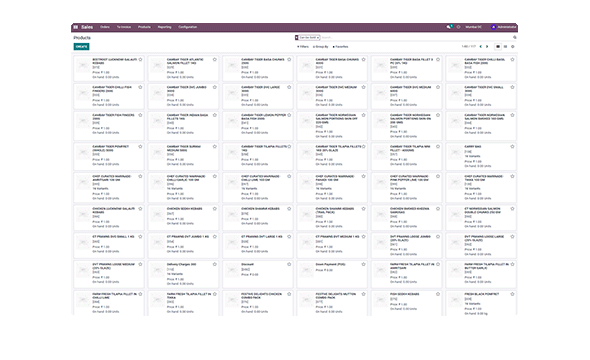Star Festive Delights Chicken Combo Pack card
Viewport: 590px width, 360px height.
tap(289, 294)
